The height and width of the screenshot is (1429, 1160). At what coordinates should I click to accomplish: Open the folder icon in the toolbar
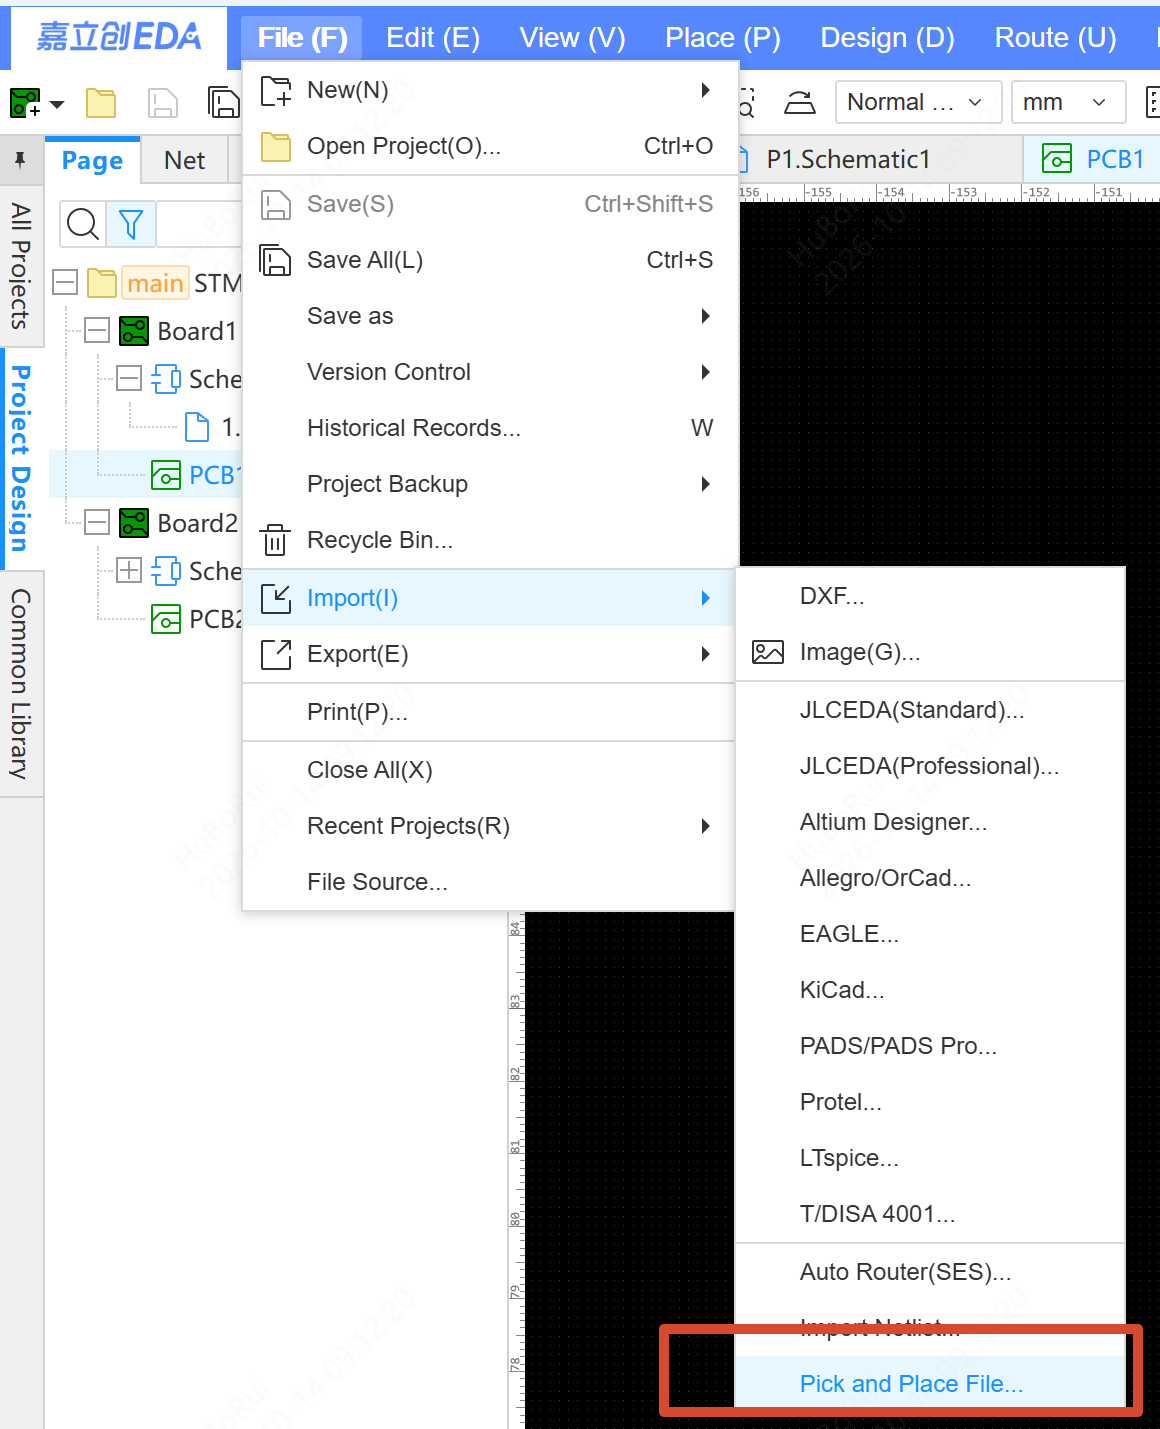(x=101, y=102)
